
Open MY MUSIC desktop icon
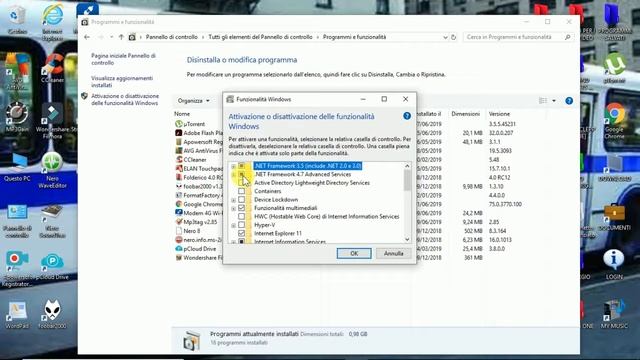pos(614,314)
